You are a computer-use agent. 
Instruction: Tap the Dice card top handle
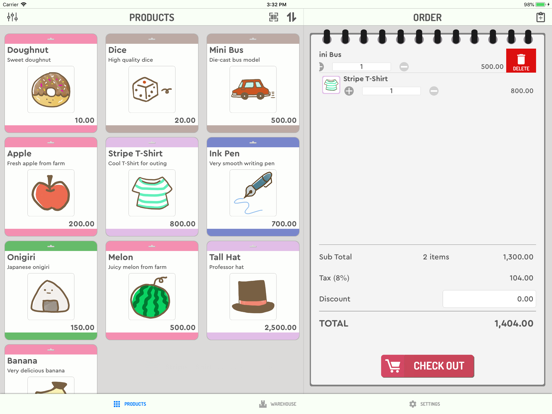tap(152, 39)
